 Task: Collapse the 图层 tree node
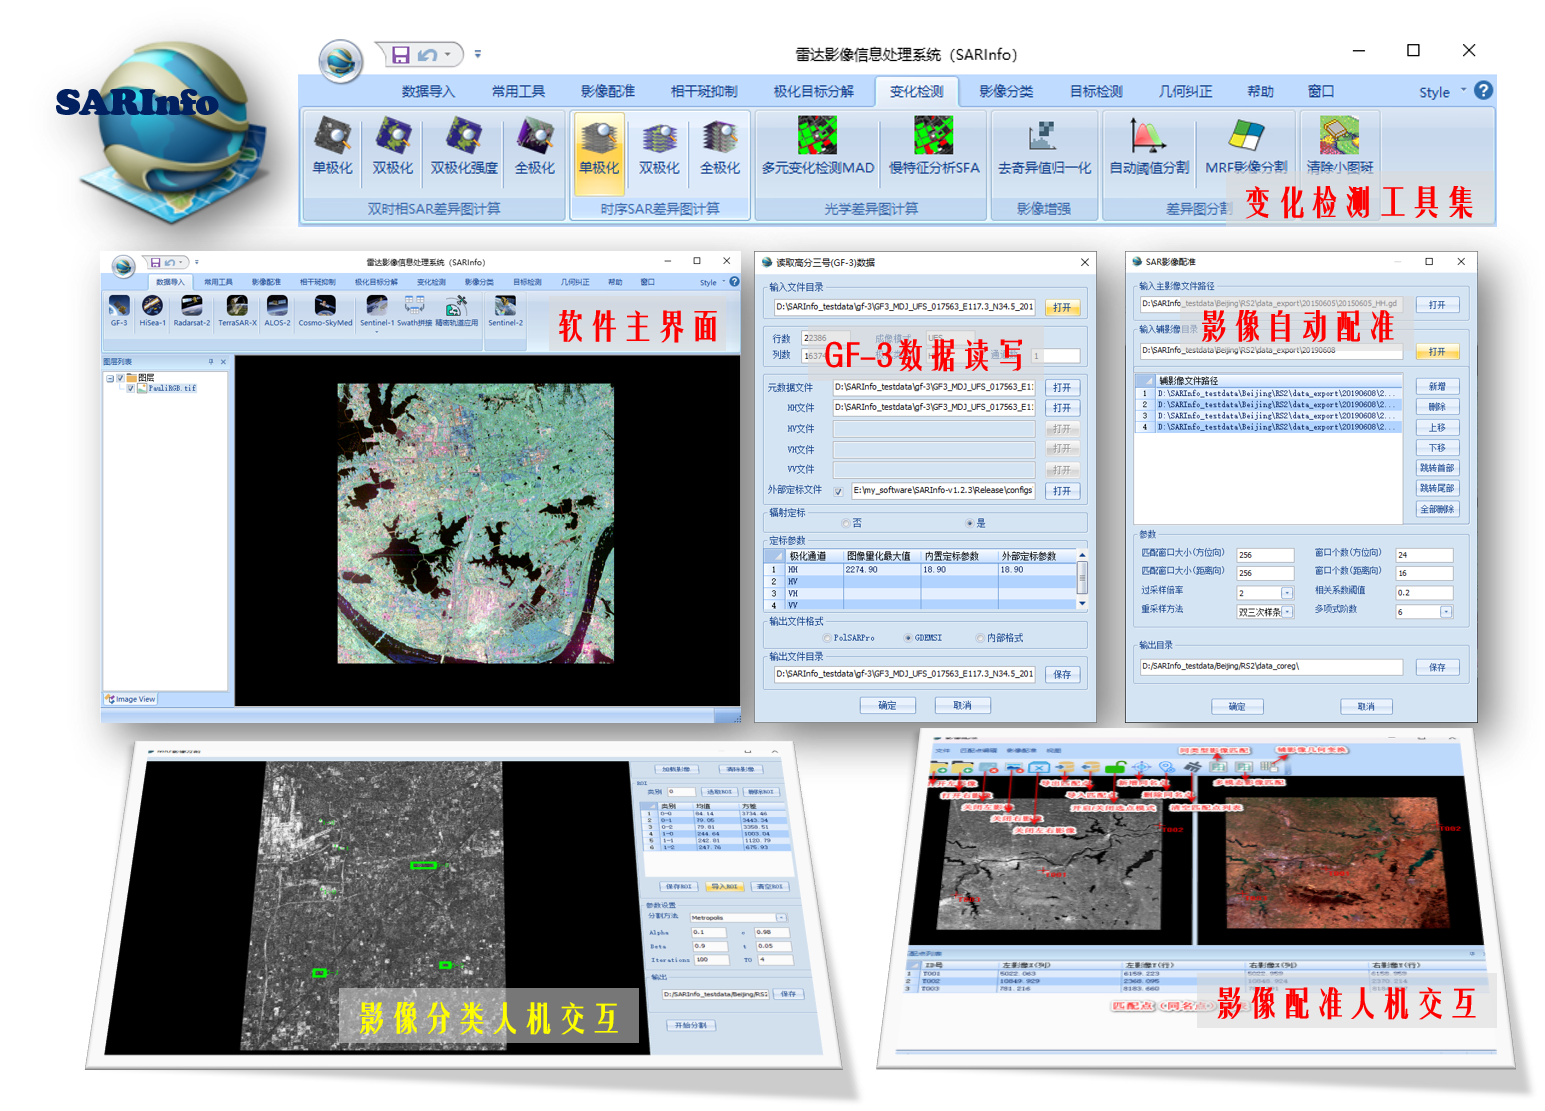110,378
